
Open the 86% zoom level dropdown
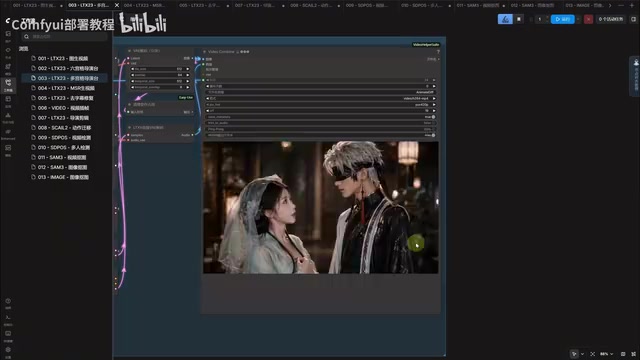click(x=607, y=354)
